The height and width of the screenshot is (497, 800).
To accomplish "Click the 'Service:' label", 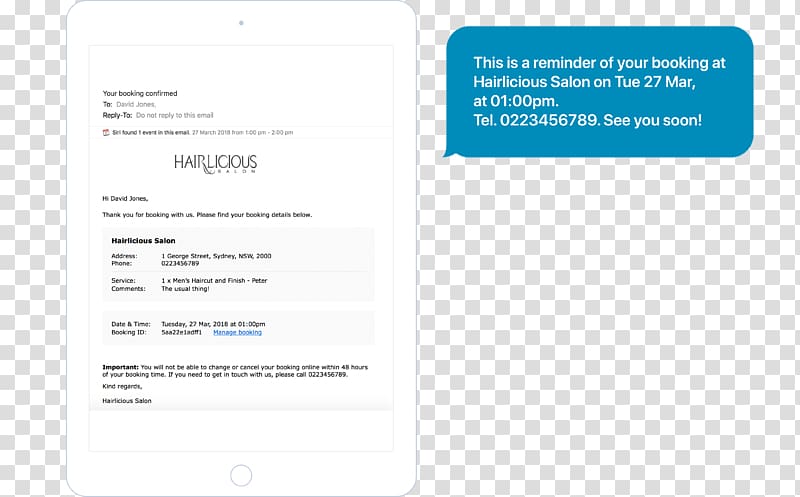I will click(123, 281).
